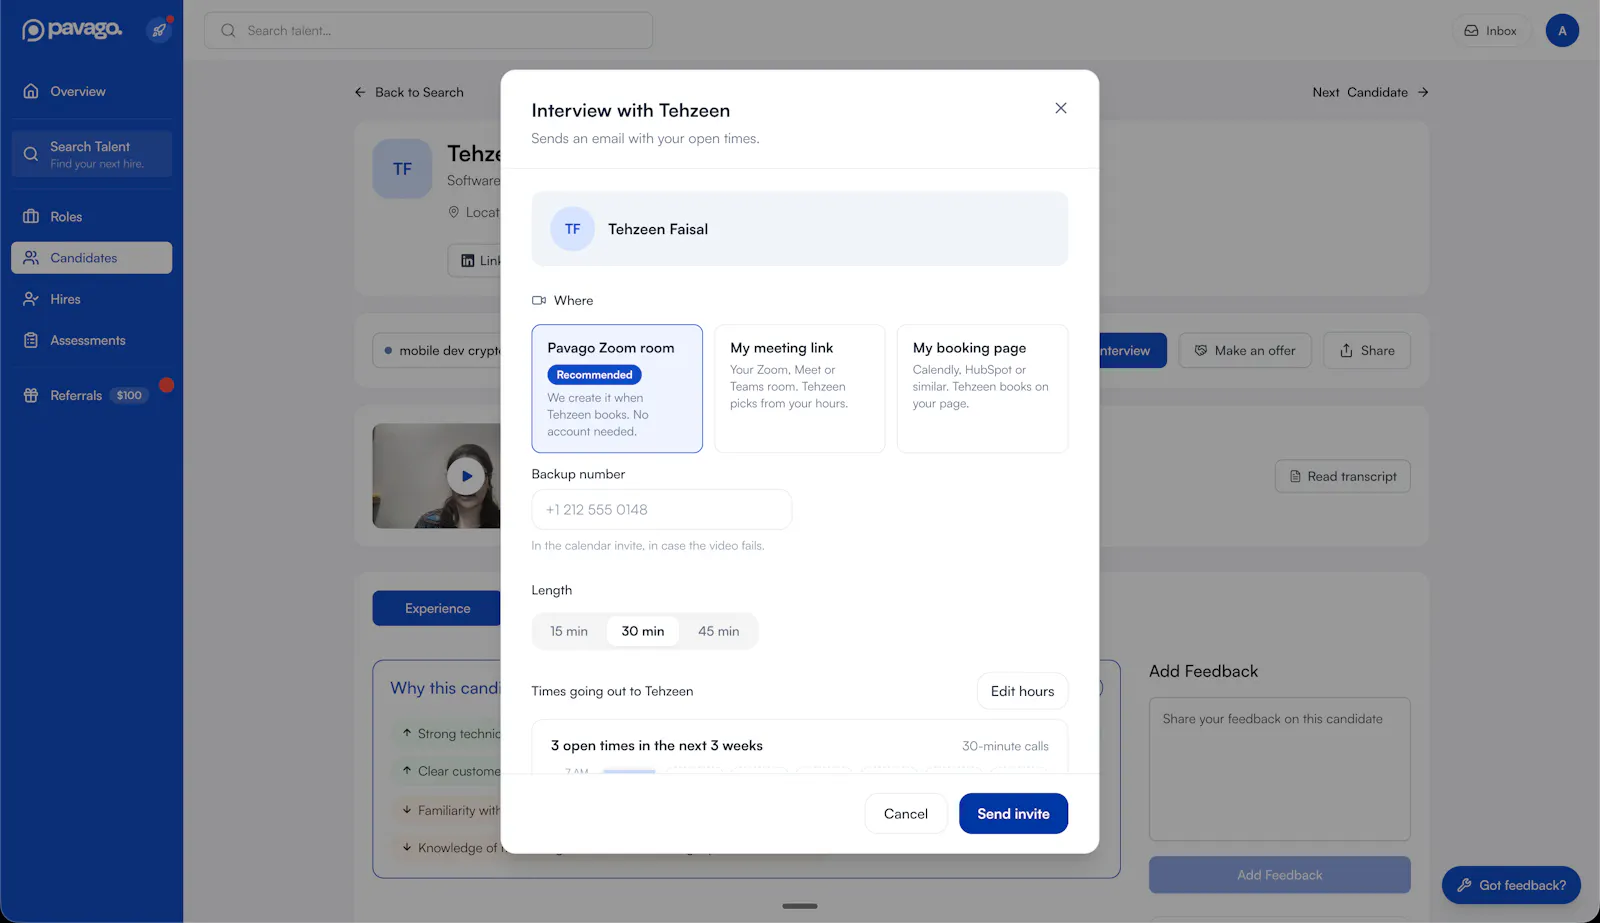Focus the Search talent field
Viewport: 1600px width, 923px height.
pos(428,30)
